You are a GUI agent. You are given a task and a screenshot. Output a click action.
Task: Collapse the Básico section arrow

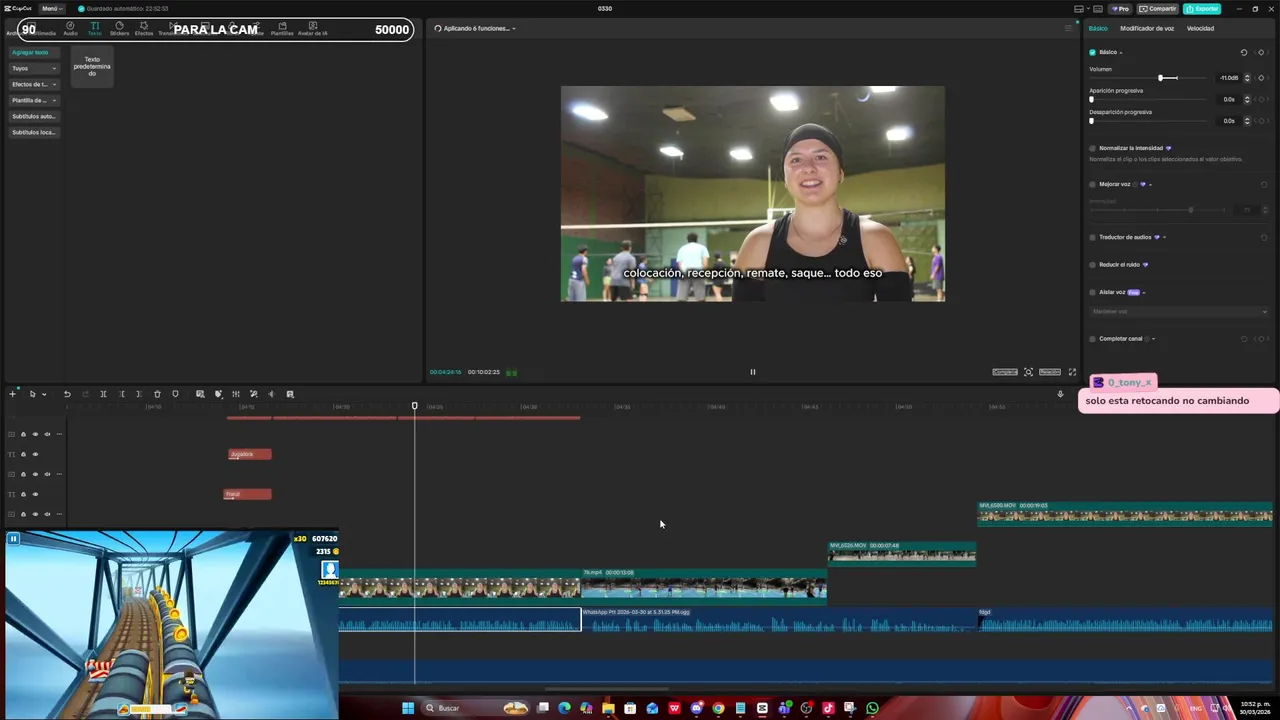1121,52
